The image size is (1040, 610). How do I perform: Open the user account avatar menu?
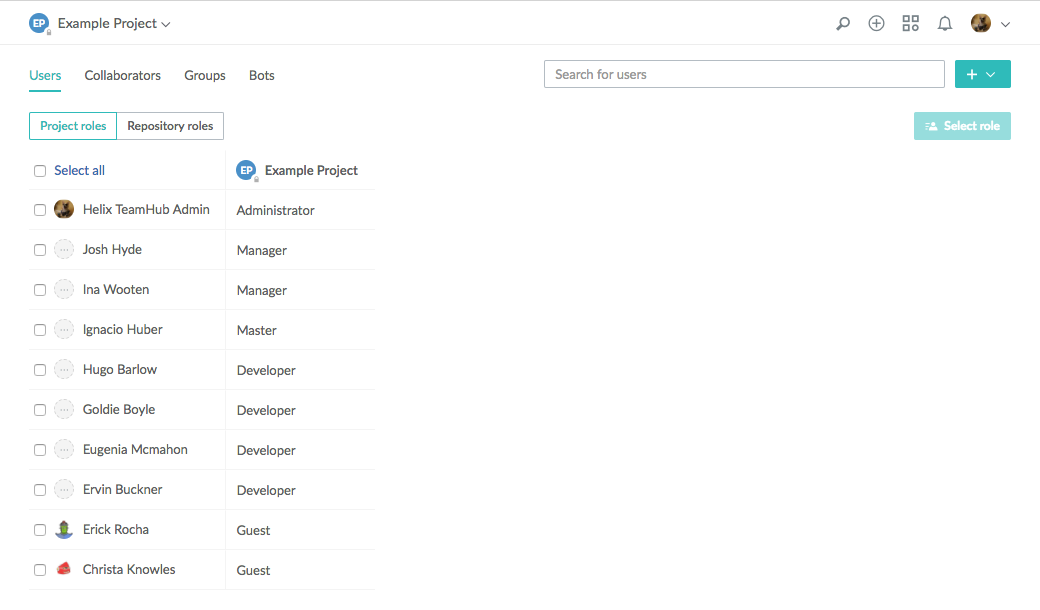click(x=990, y=24)
